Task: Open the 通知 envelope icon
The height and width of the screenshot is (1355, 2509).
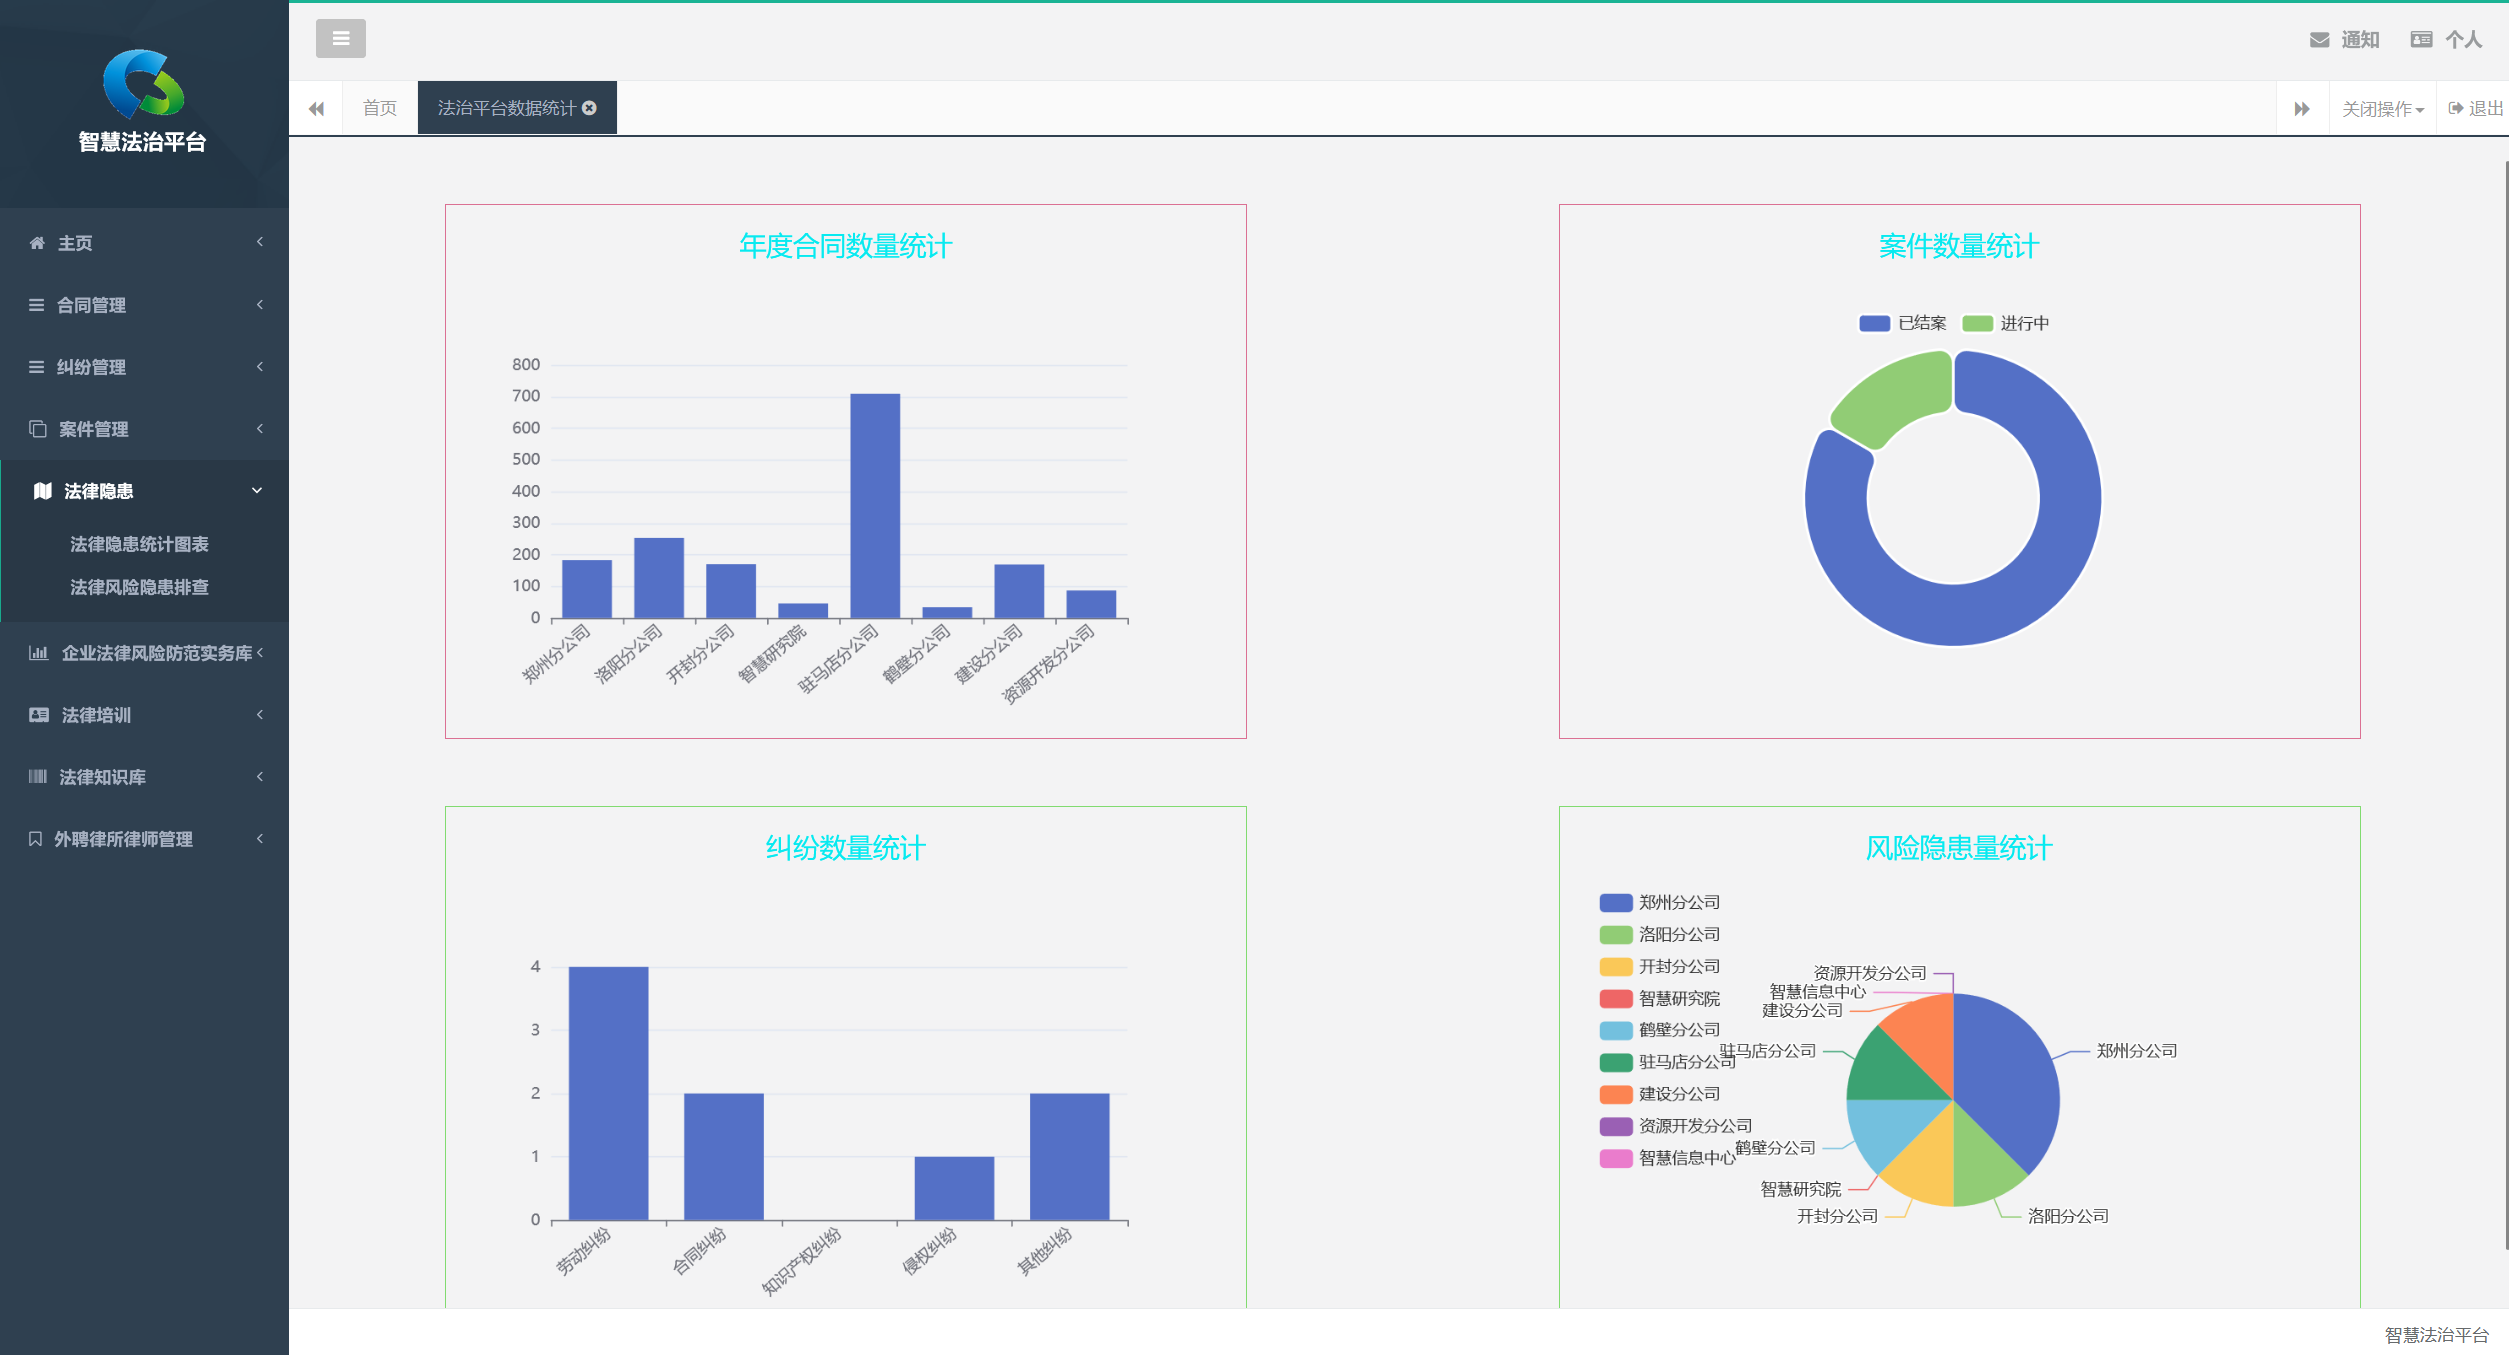Action: point(2319,40)
